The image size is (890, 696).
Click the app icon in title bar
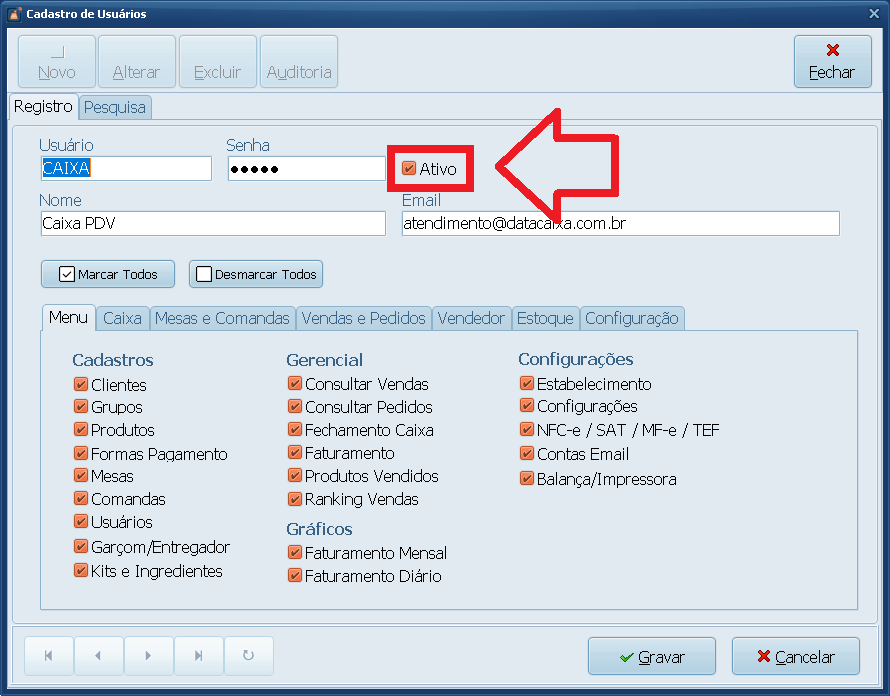[13, 14]
